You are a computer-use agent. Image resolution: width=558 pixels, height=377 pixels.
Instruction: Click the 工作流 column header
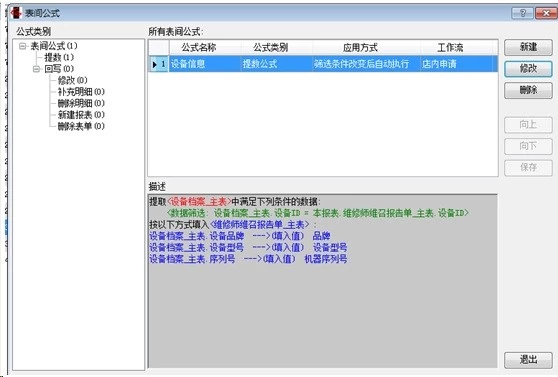click(x=451, y=48)
